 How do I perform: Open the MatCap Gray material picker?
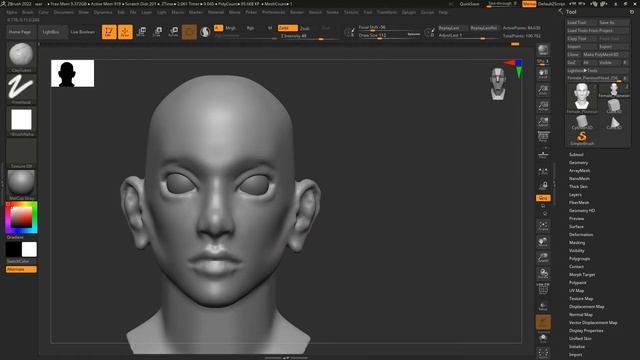point(21,185)
